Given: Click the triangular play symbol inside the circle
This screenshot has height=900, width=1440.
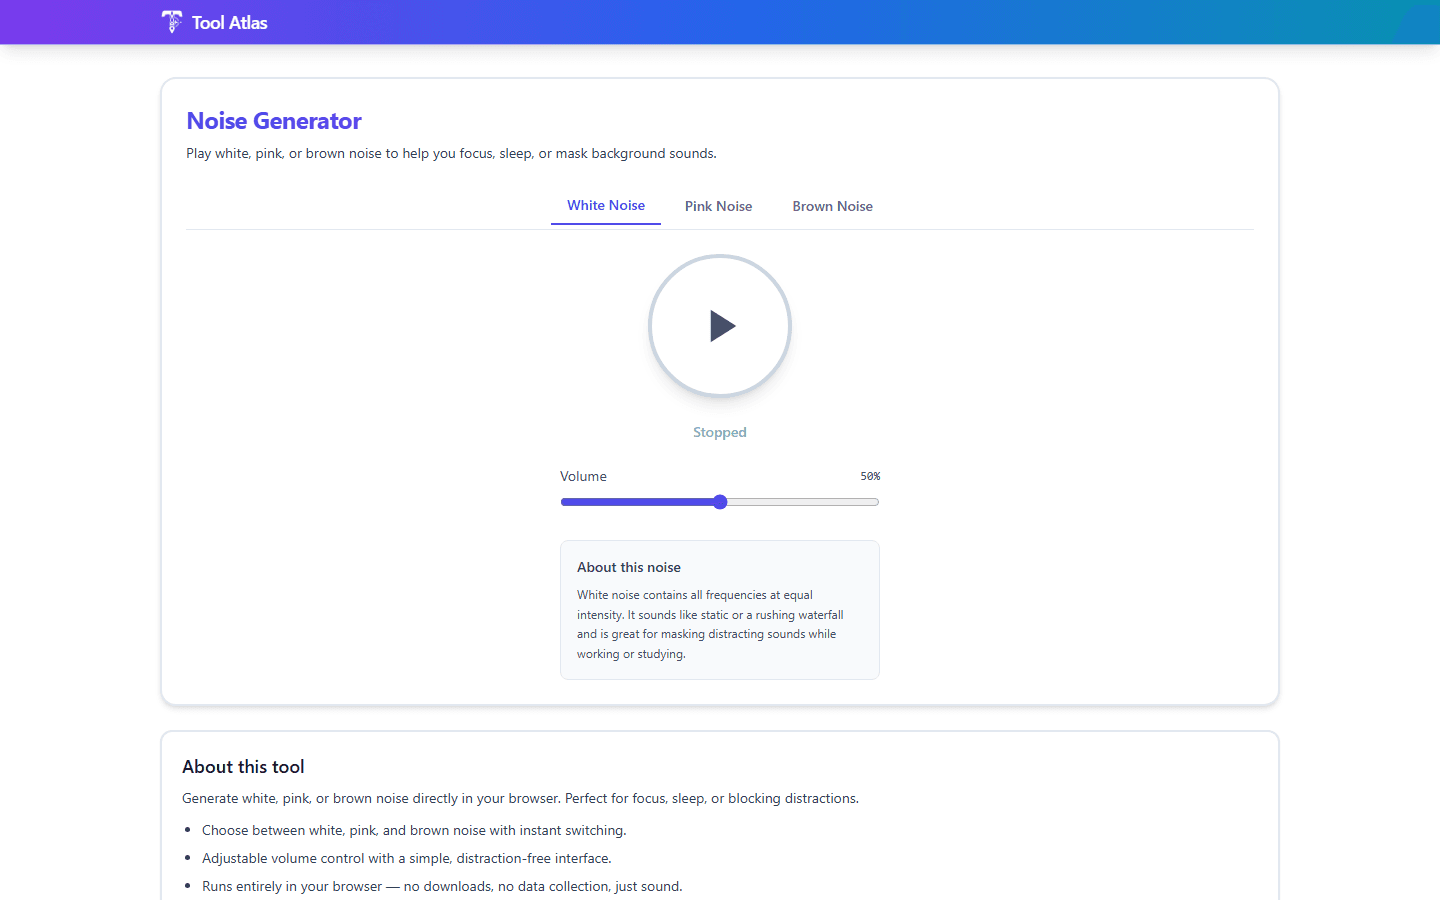Looking at the screenshot, I should [722, 326].
